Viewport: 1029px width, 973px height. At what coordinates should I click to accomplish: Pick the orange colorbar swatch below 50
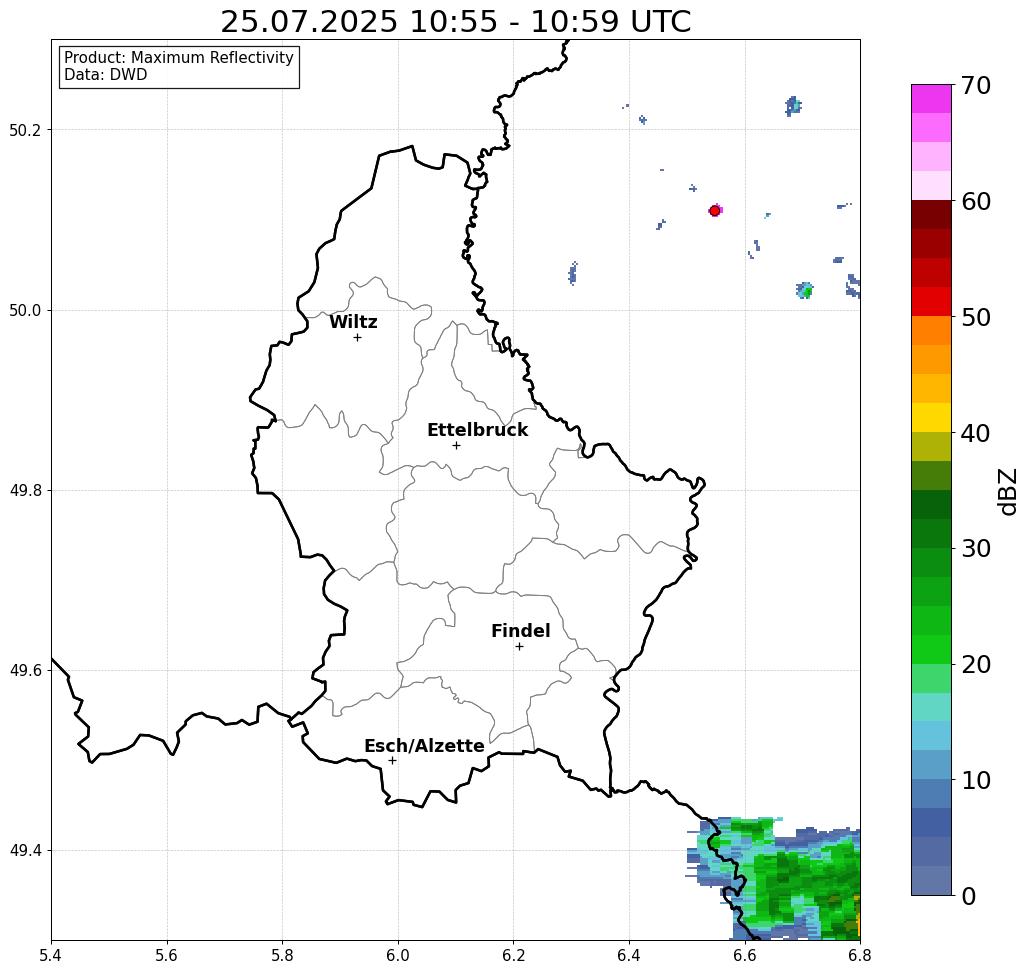pos(931,331)
